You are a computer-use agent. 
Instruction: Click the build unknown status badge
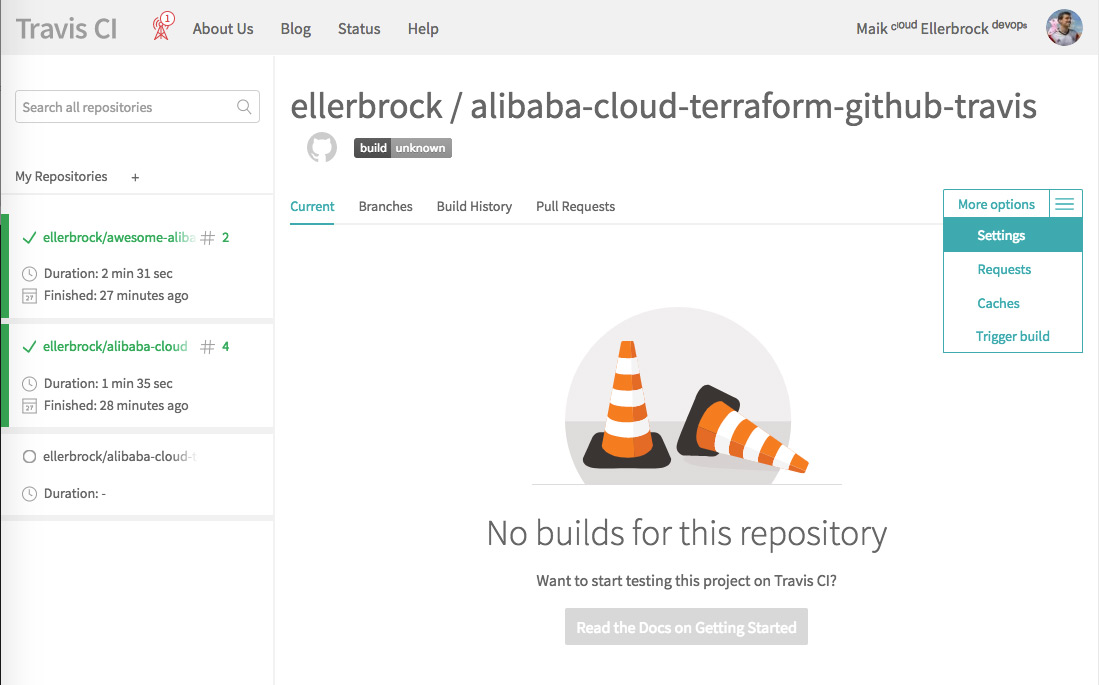pyautogui.click(x=403, y=148)
